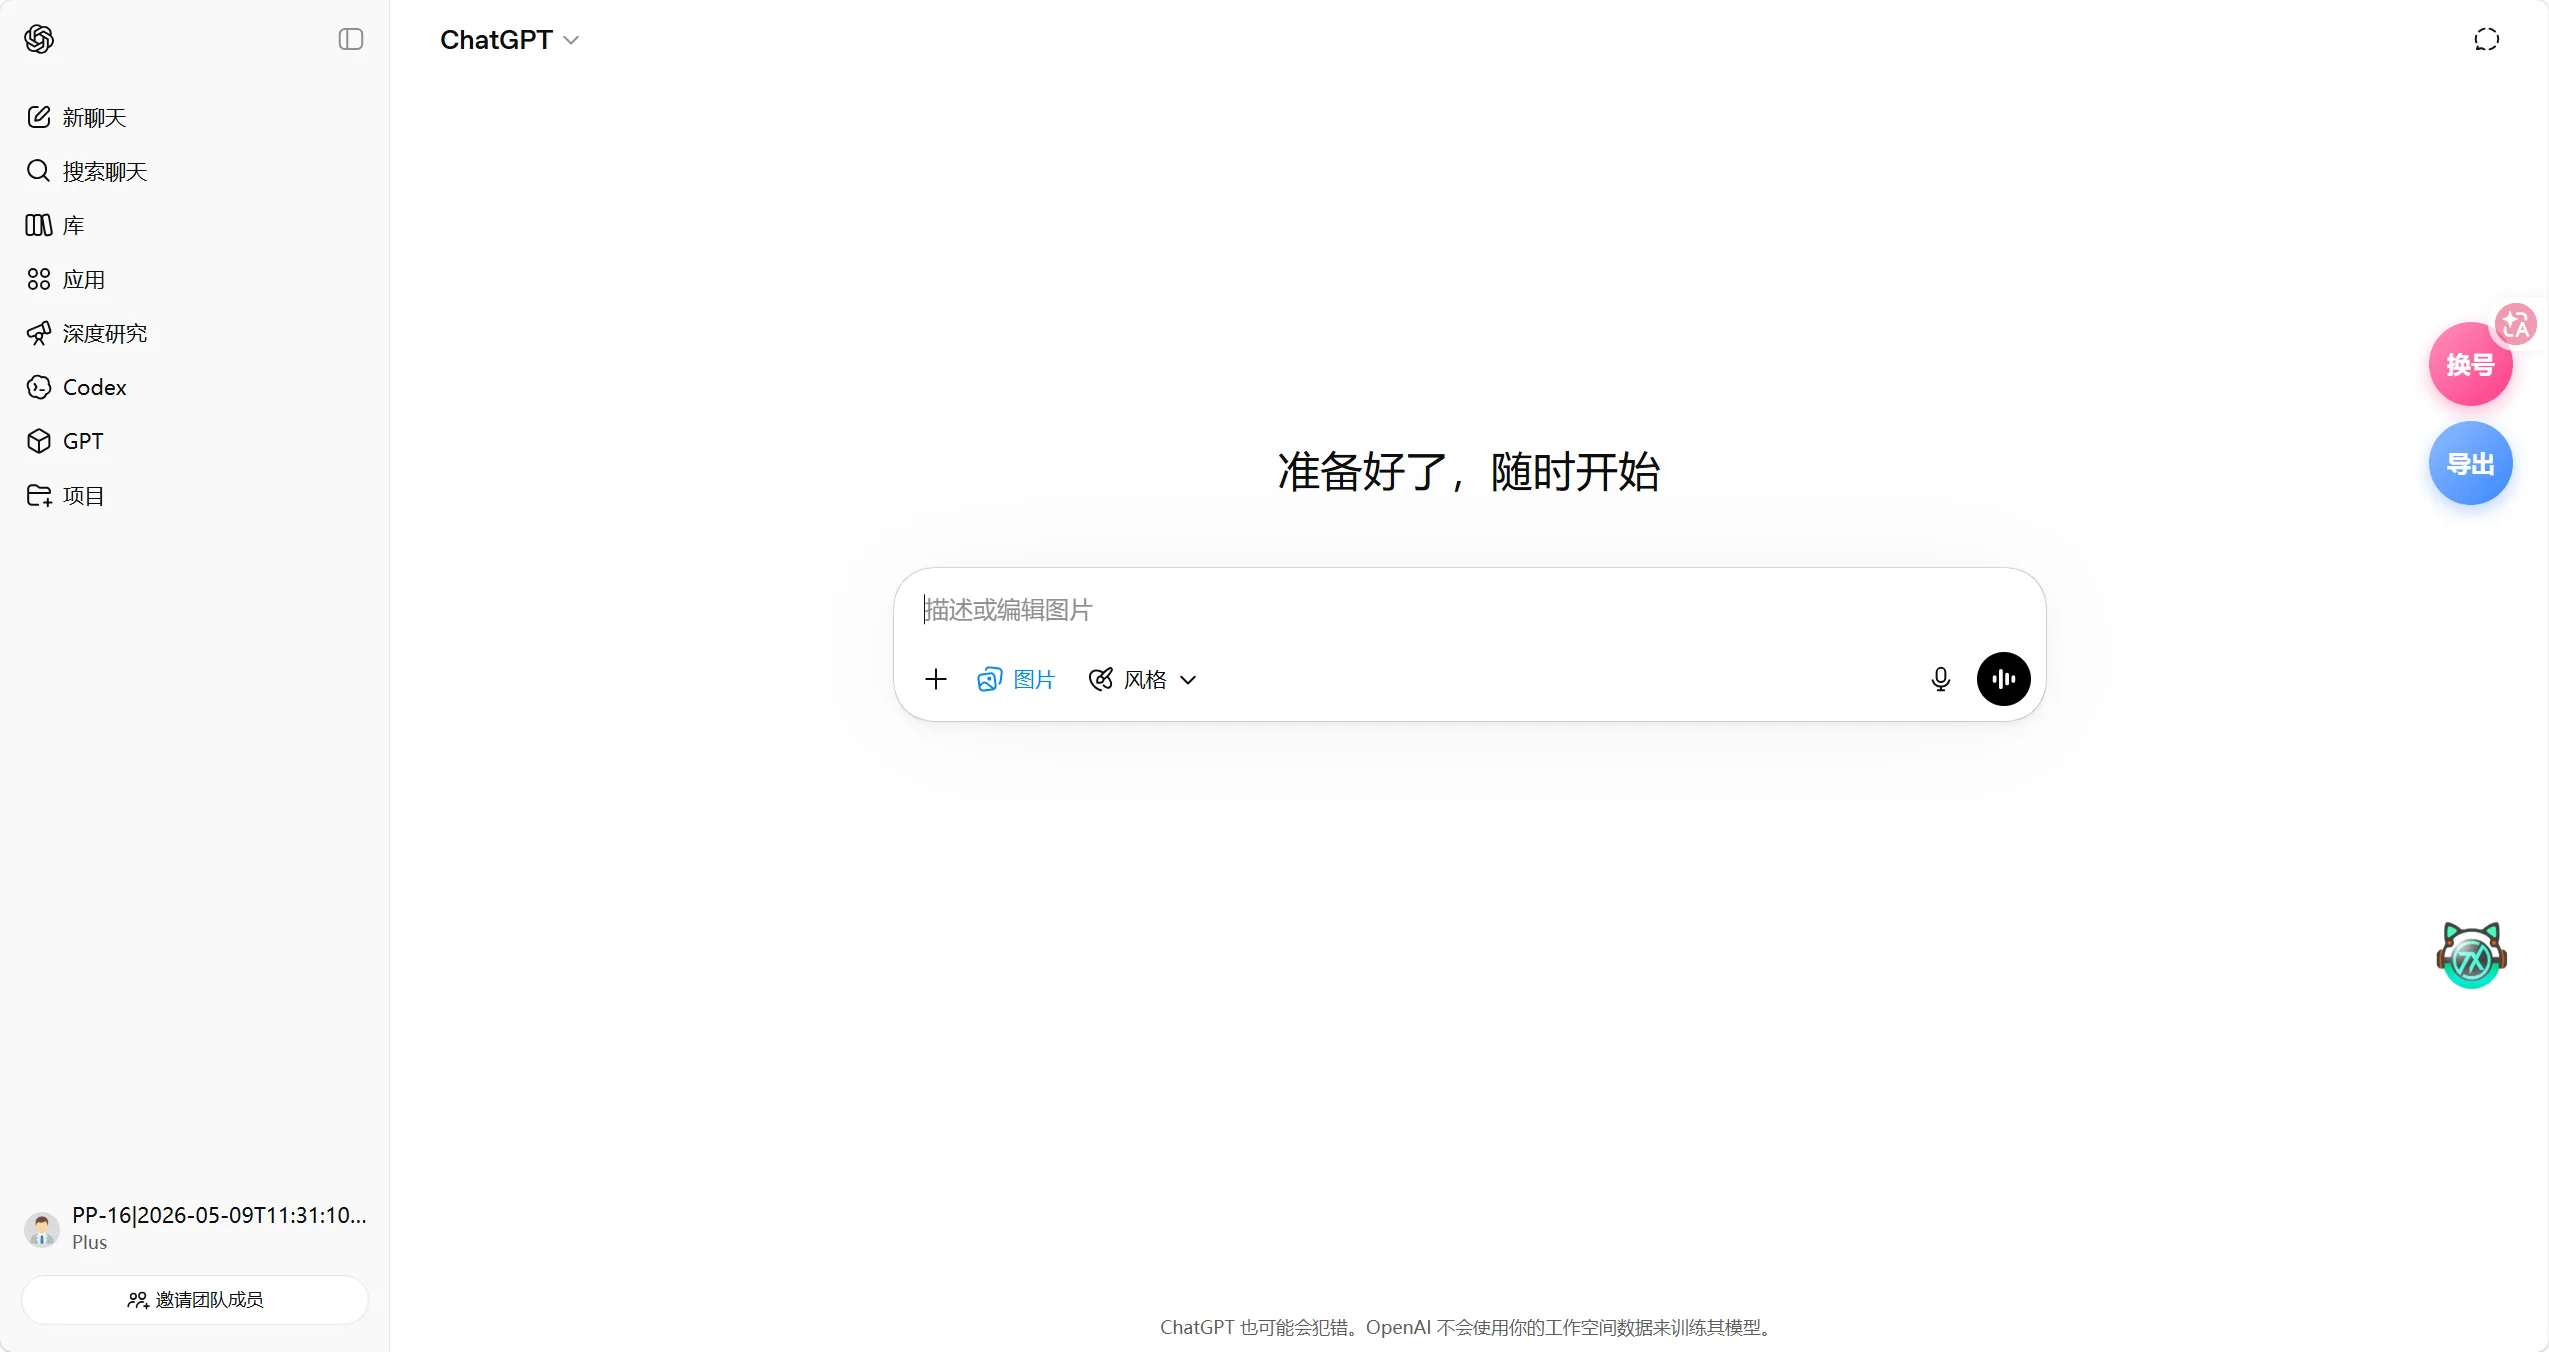Screen dimensions: 2549x1352
Task: Open the 应用 apps section
Action: pos(195,279)
